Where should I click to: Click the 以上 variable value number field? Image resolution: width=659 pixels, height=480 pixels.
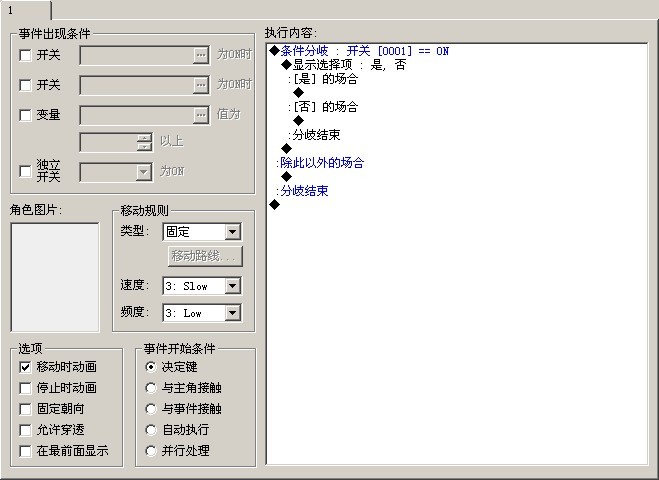[x=108, y=142]
